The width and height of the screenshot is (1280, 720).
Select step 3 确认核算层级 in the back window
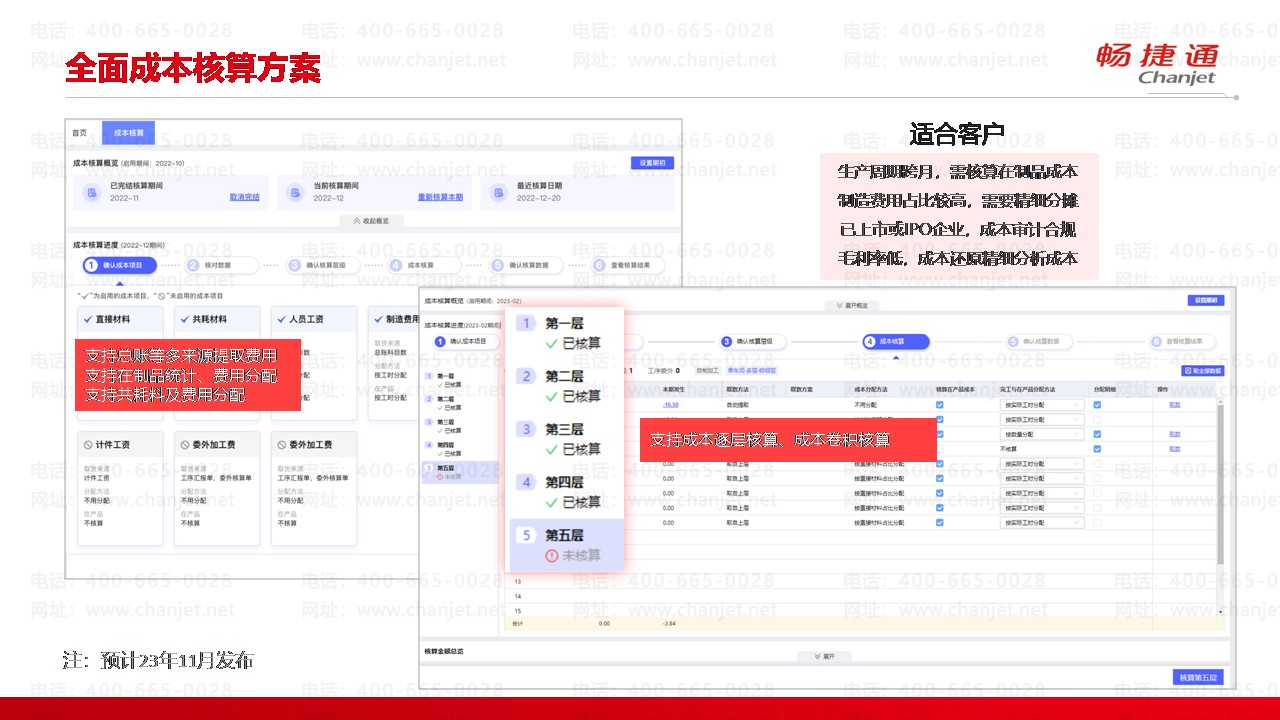(x=323, y=265)
